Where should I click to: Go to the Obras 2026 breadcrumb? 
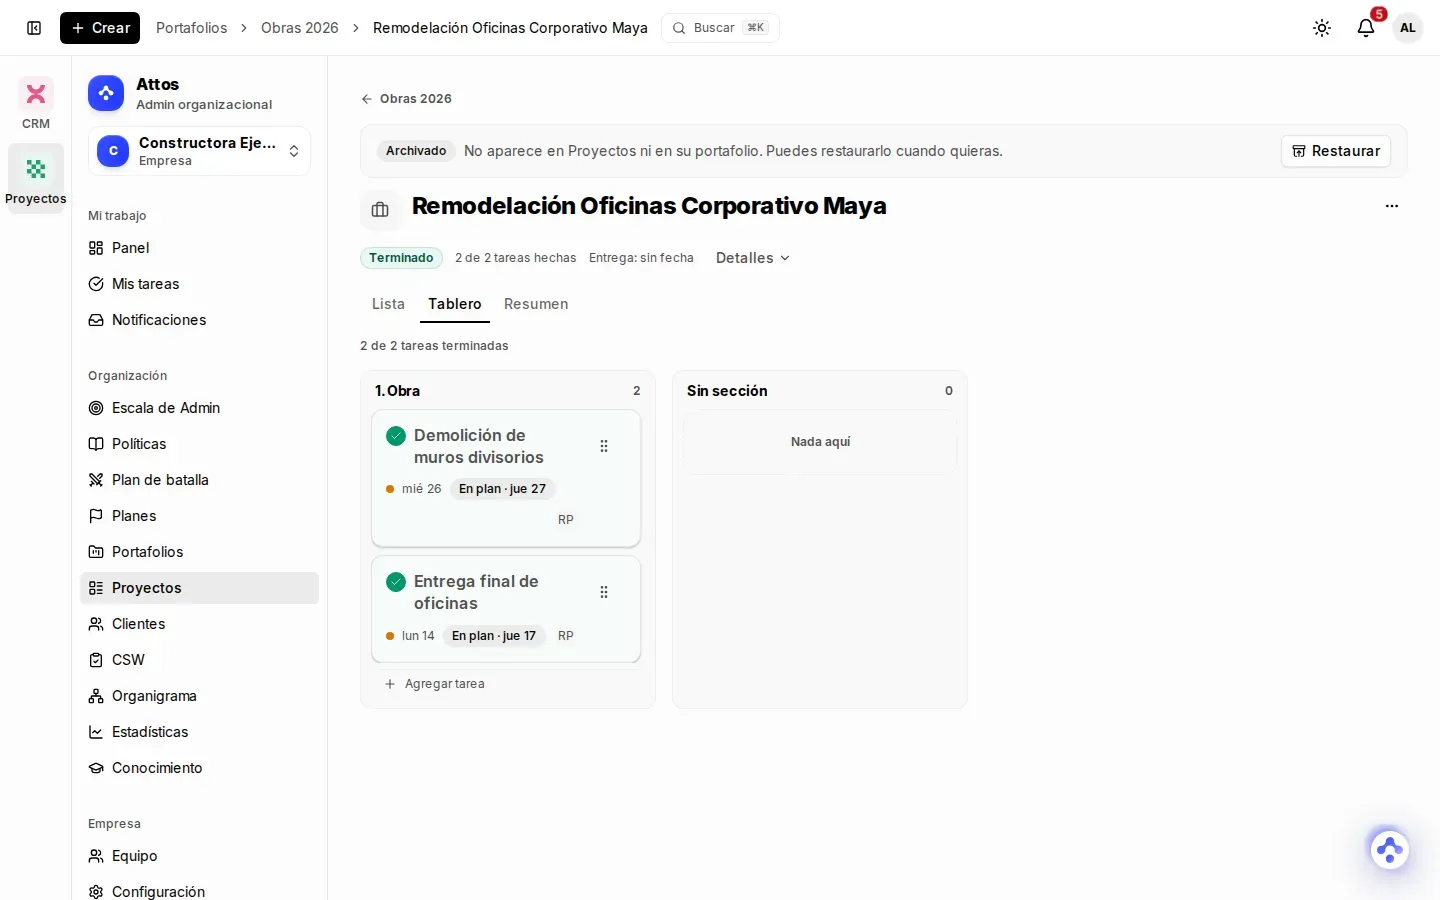[x=299, y=28]
